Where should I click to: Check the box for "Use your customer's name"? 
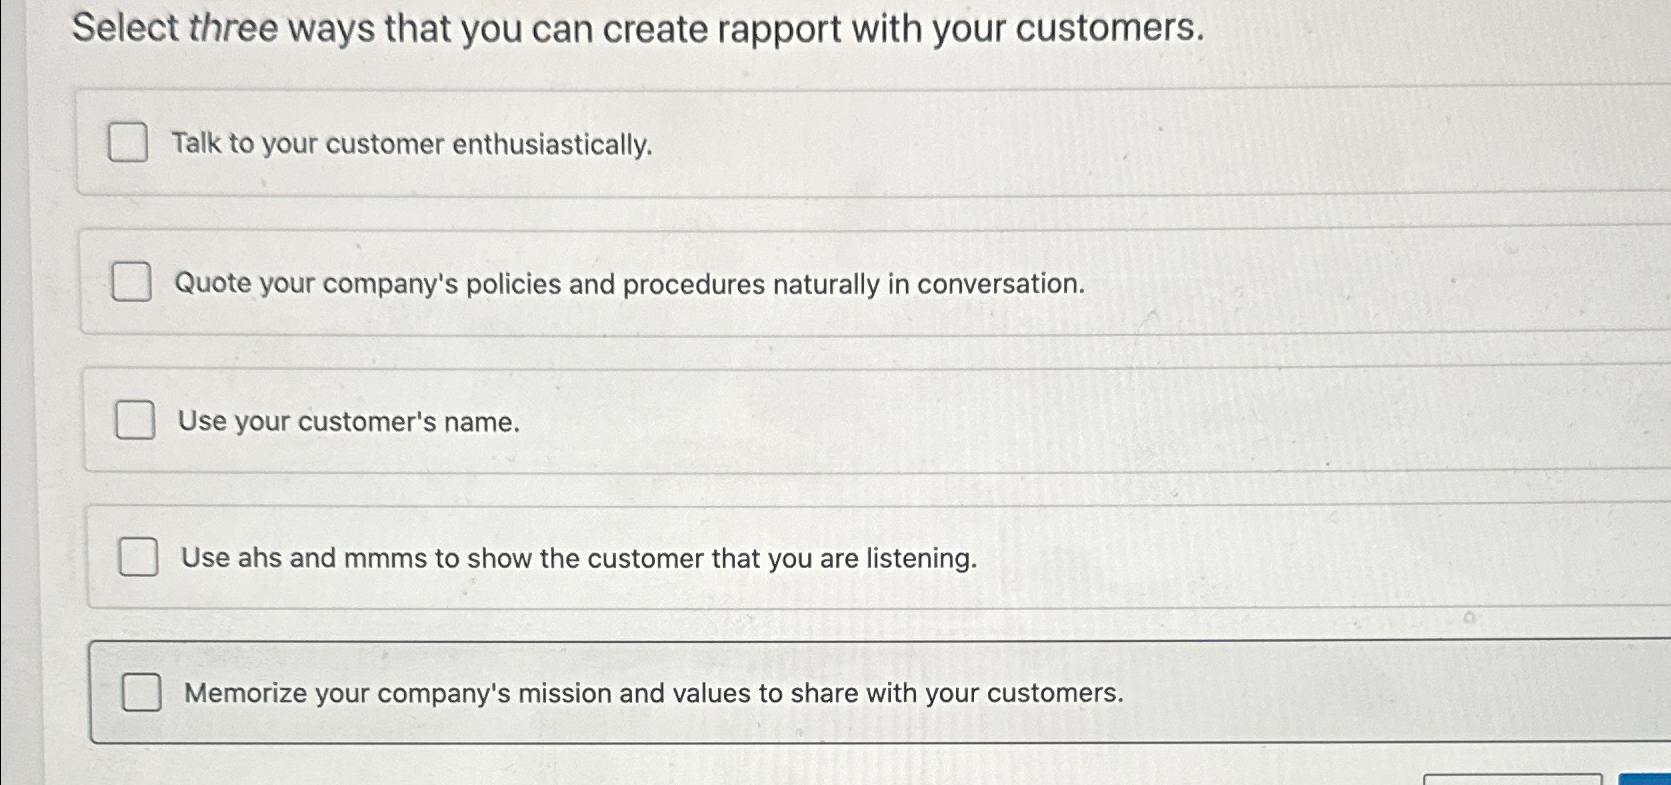(135, 421)
